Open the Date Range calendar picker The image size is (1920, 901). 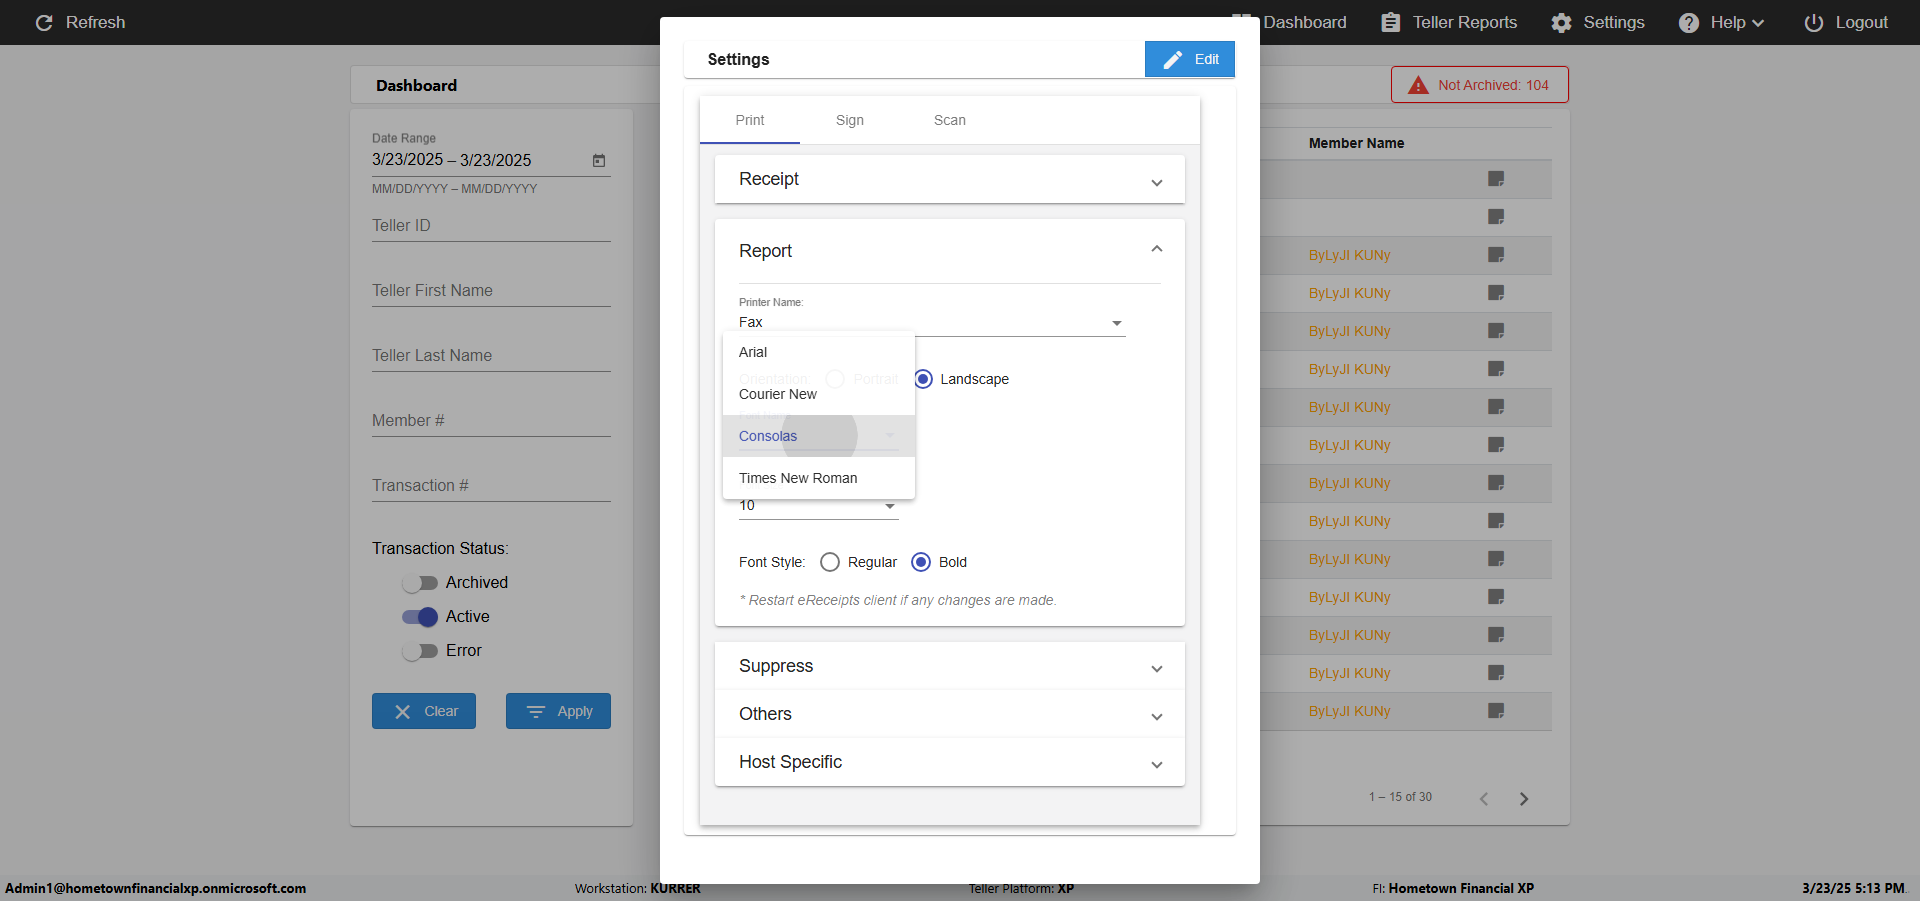(599, 160)
